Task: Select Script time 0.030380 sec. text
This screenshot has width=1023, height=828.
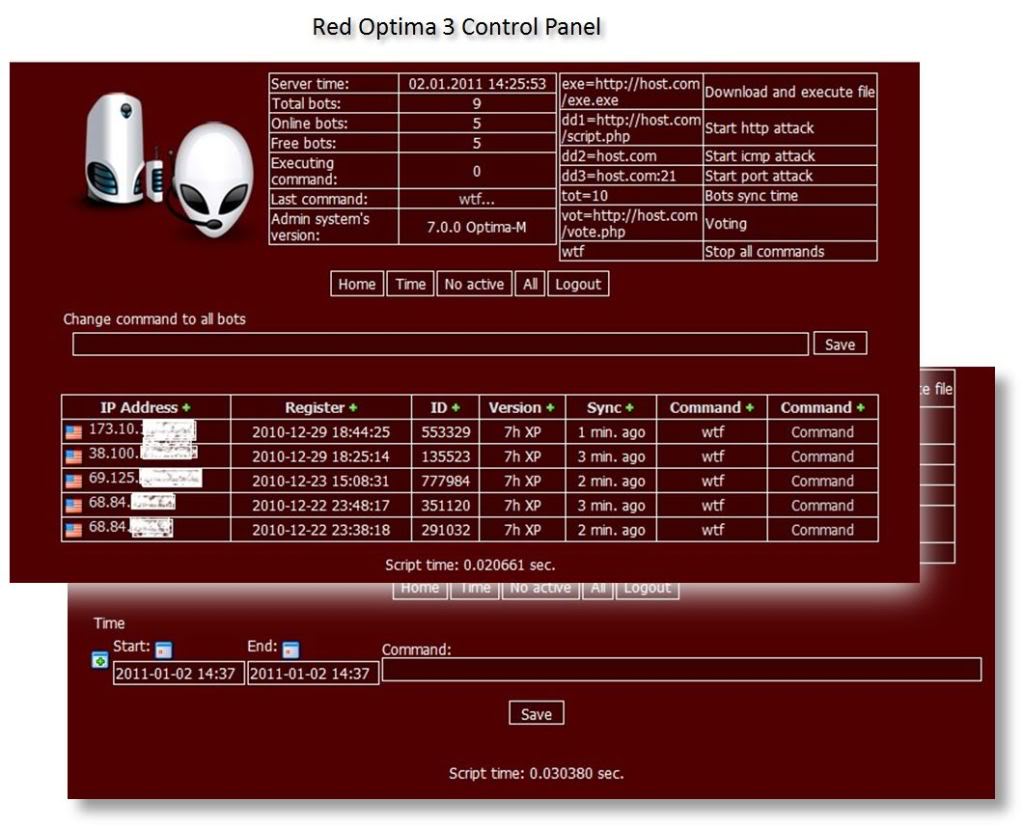Action: click(536, 773)
